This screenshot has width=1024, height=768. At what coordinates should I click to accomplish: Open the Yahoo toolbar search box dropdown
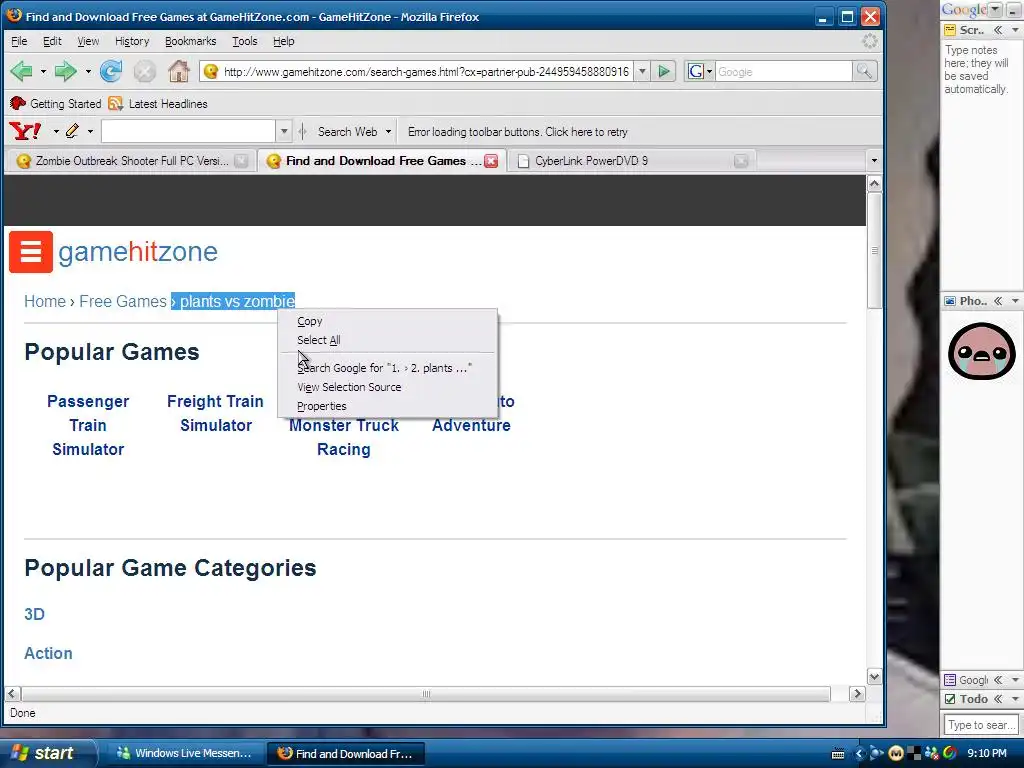coord(284,131)
